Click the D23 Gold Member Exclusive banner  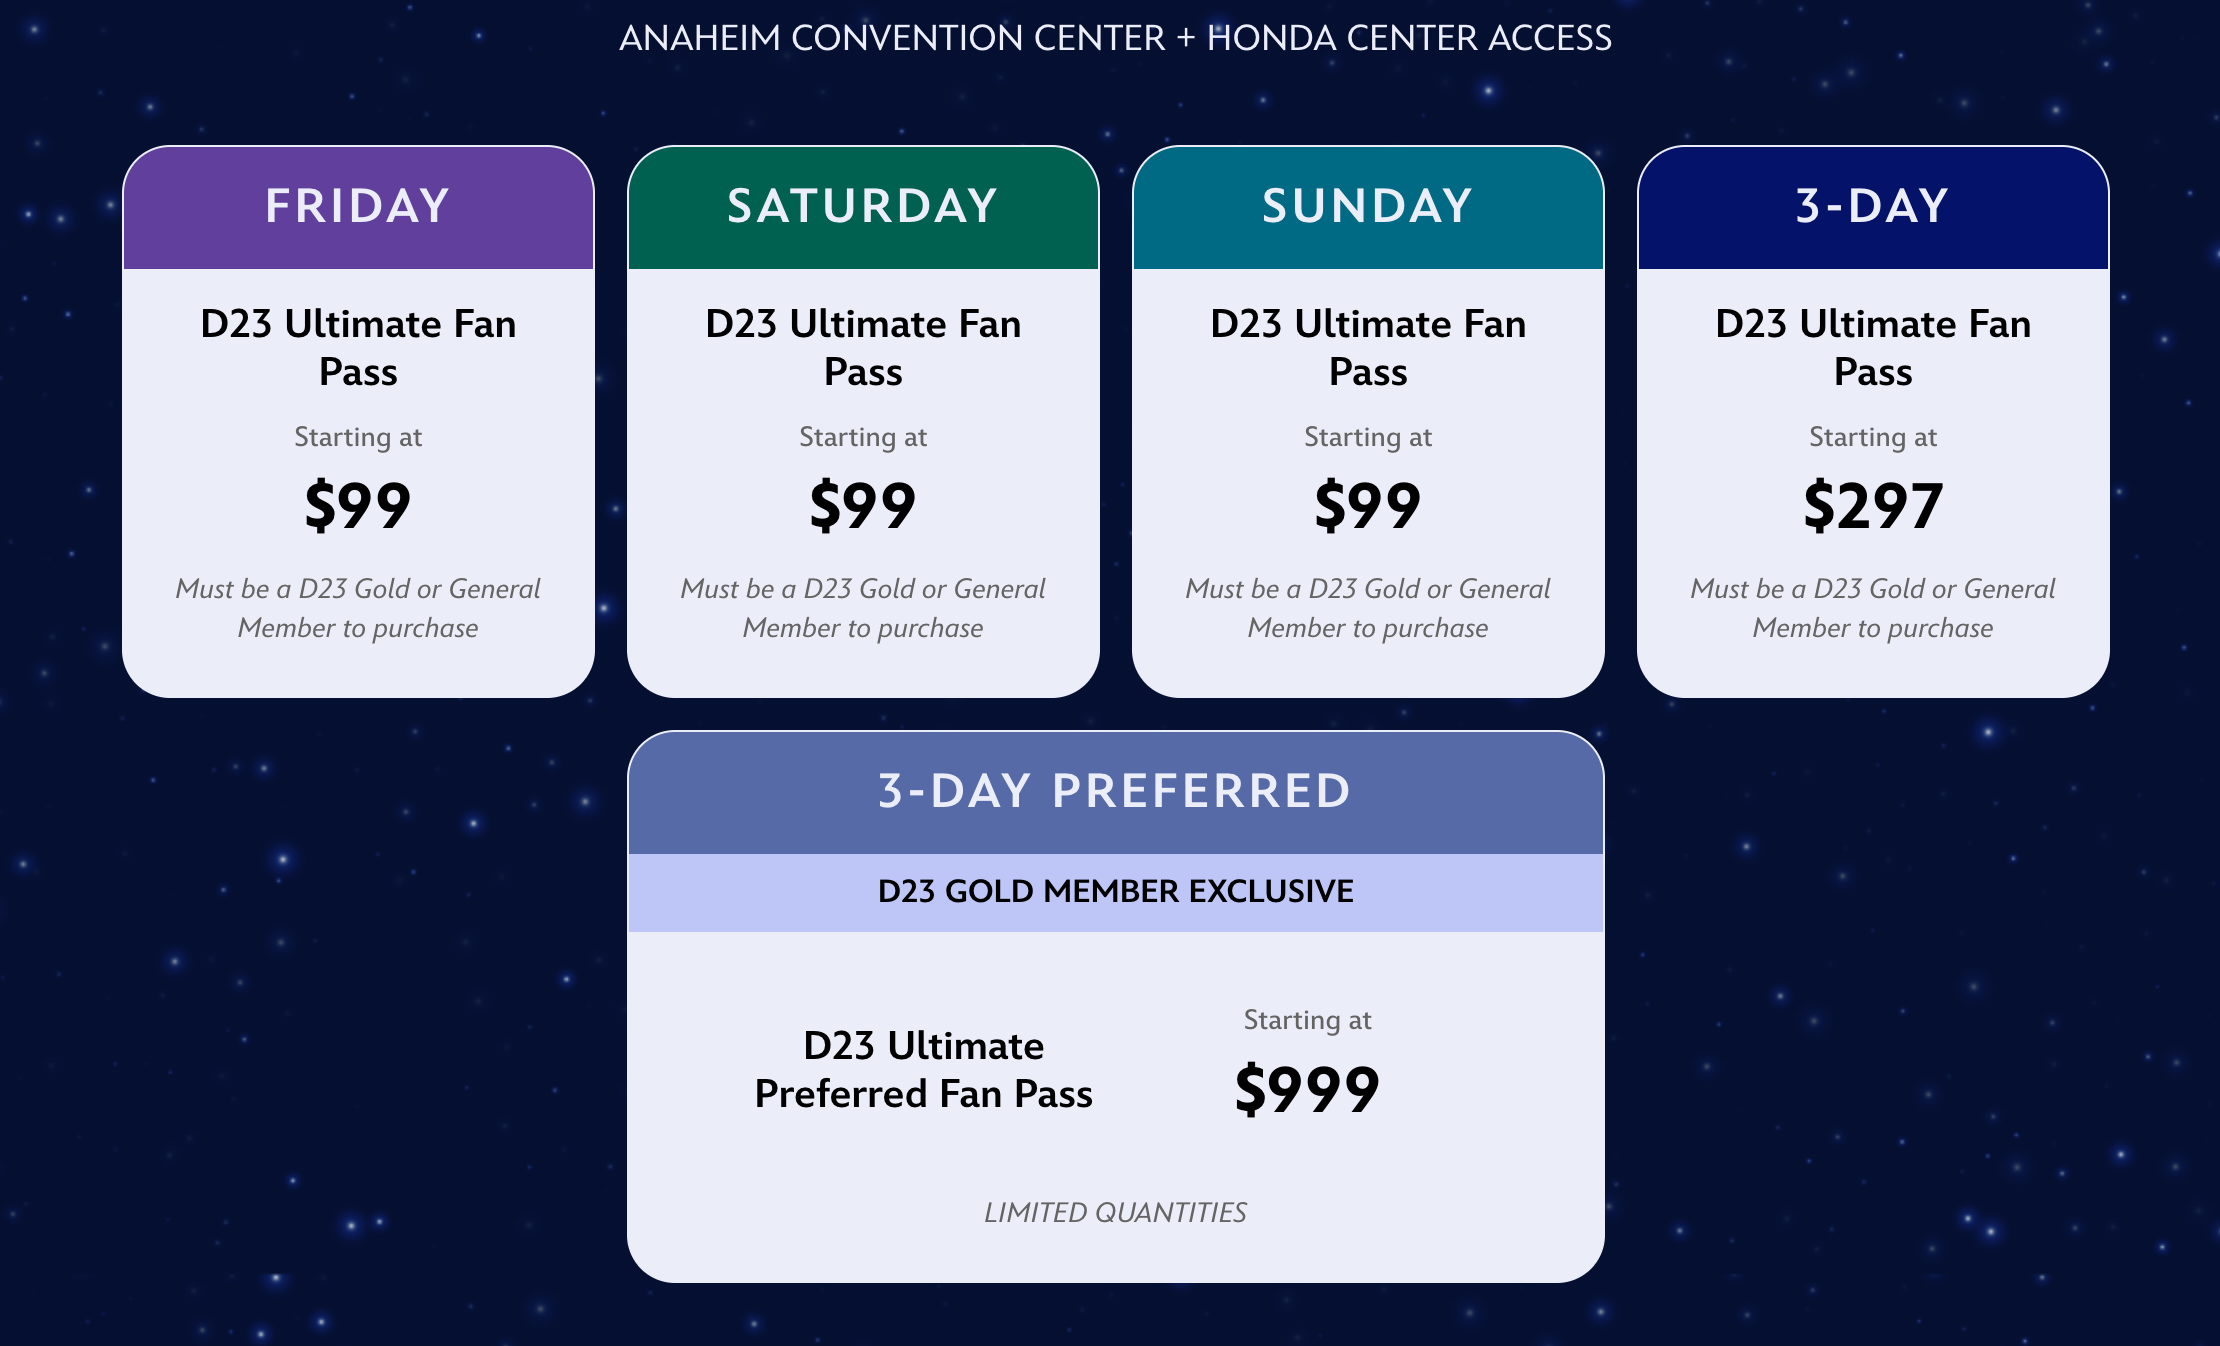tap(1116, 892)
